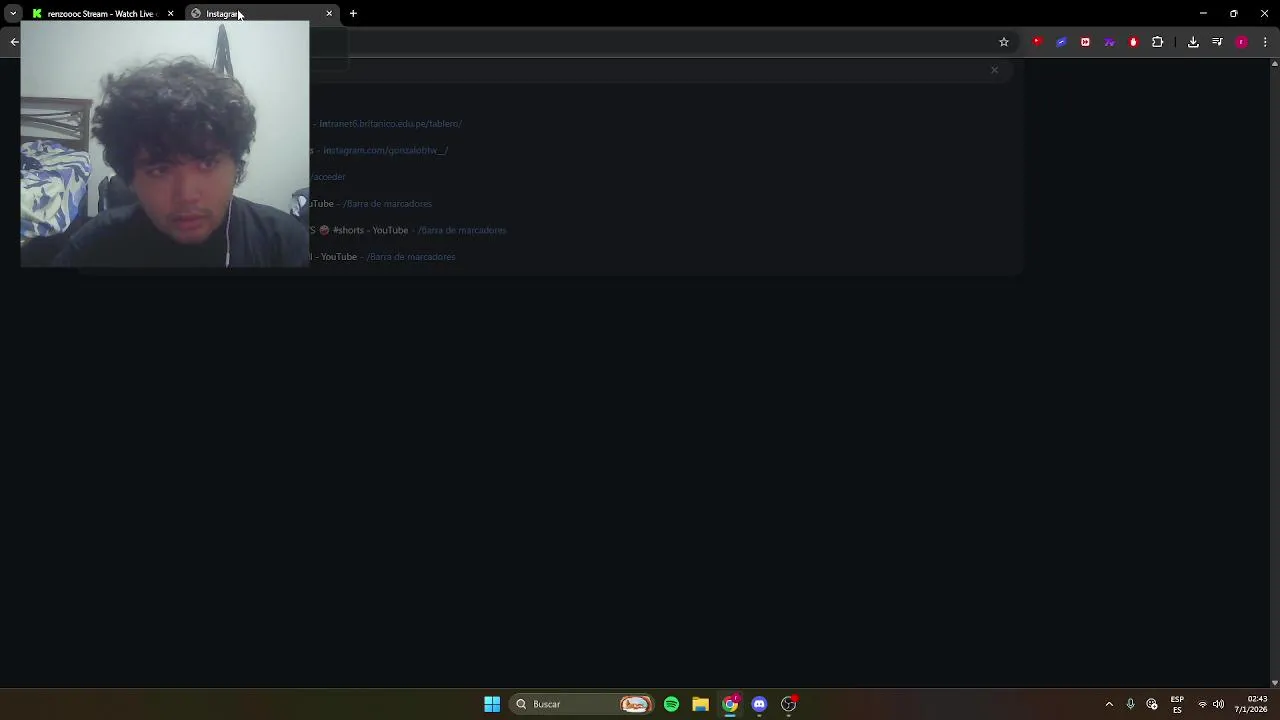This screenshot has height=720, width=1280.
Task: Bookmark this page with the star icon
Action: (x=1004, y=42)
